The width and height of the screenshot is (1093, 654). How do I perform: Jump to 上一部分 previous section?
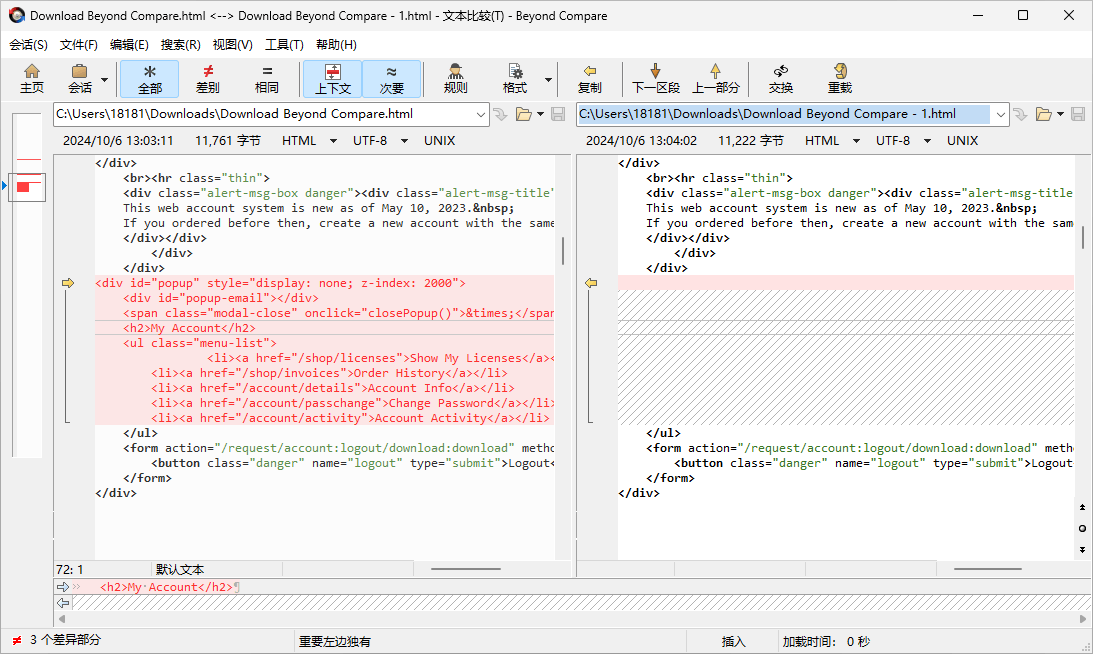[x=715, y=79]
